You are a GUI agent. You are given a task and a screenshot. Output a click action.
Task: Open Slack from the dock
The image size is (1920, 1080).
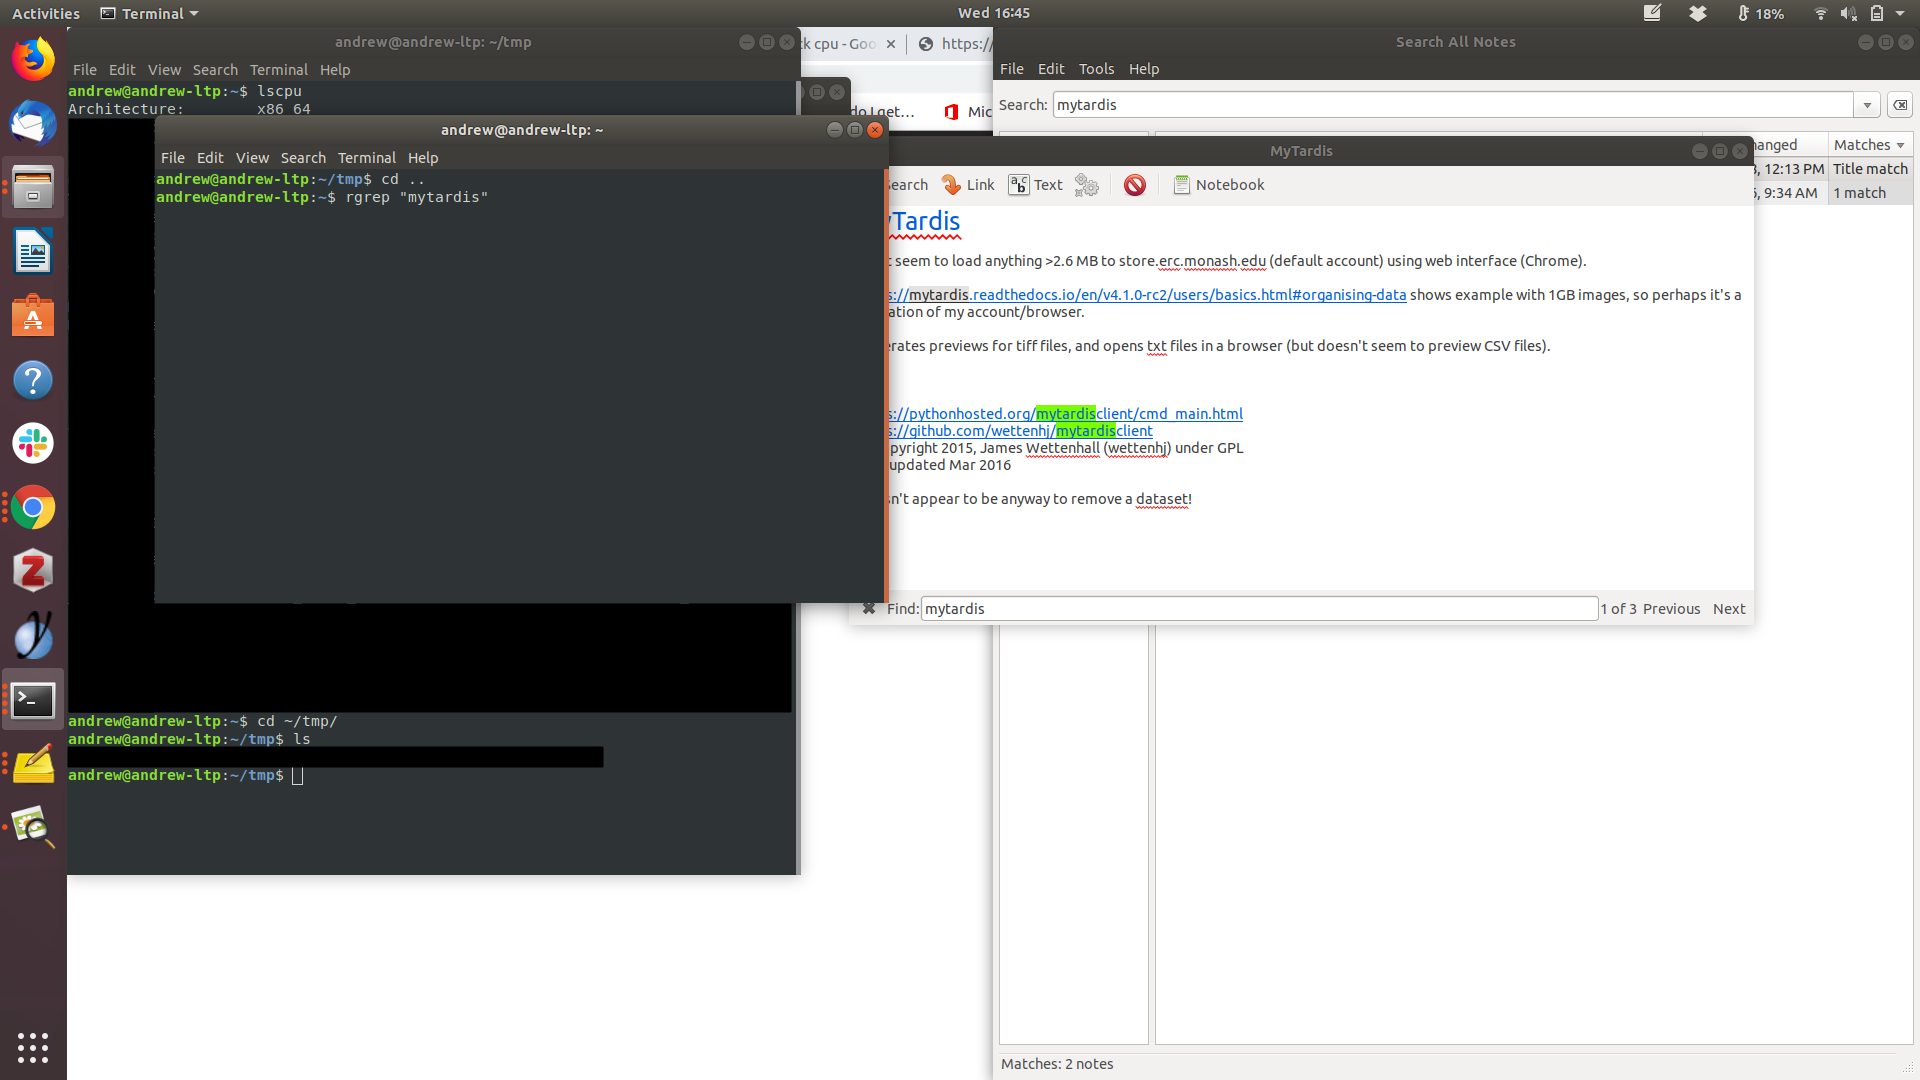click(33, 443)
